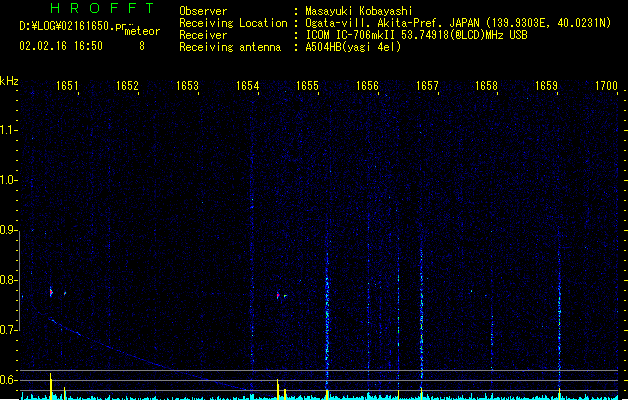Click the kHz axis unit label

(9, 81)
